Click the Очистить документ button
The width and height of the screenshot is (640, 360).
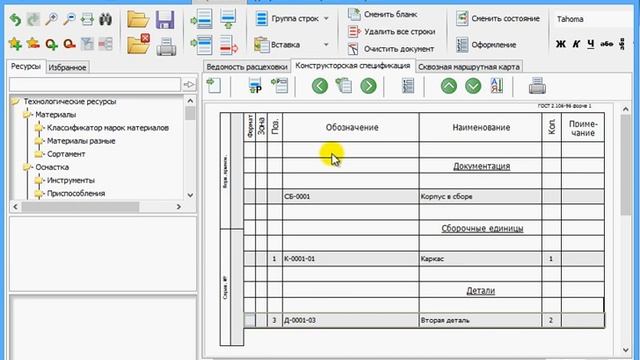[391, 49]
